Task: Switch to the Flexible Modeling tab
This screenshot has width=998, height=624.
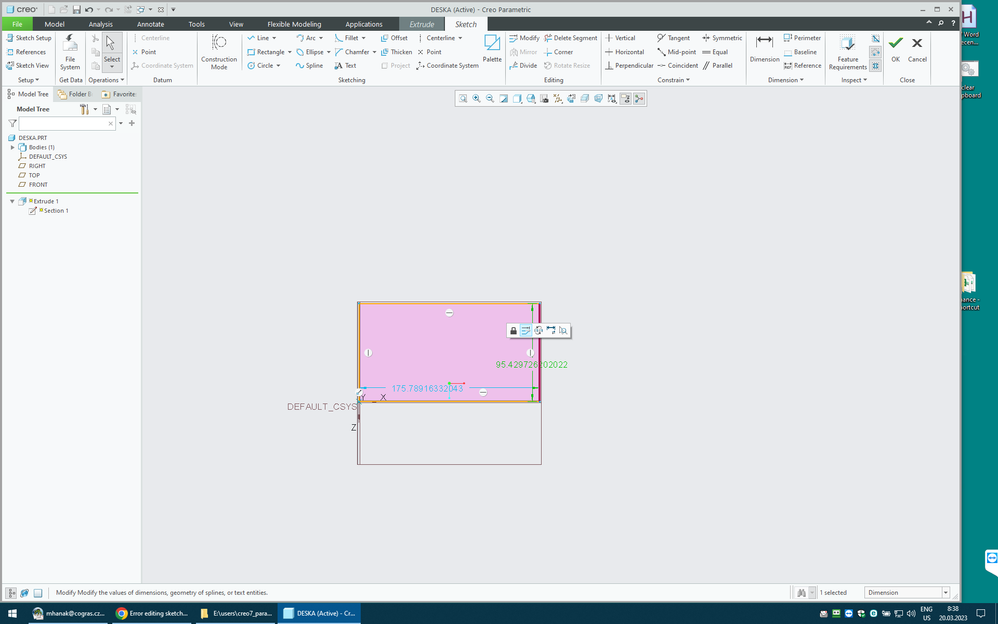Action: pos(294,24)
